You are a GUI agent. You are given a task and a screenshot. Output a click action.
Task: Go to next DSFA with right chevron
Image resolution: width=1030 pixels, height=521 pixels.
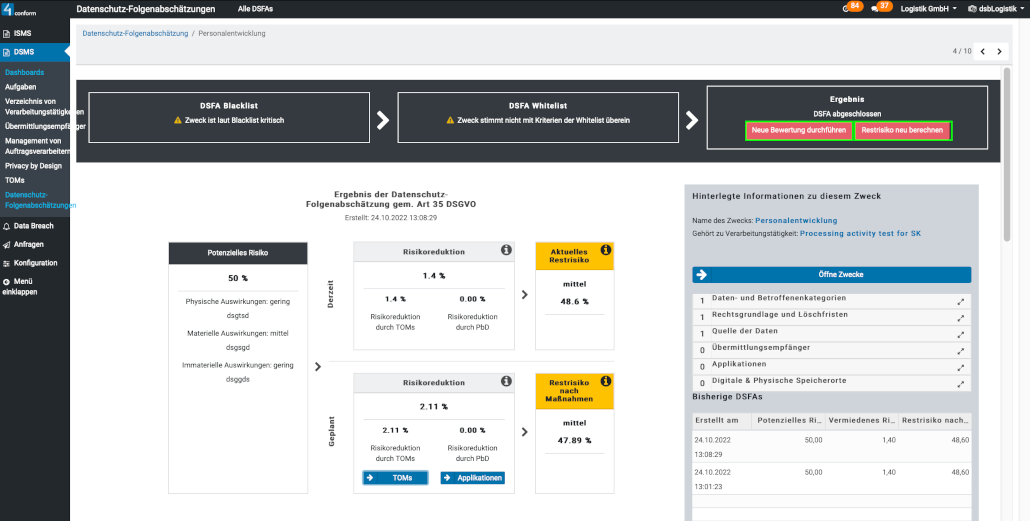click(x=999, y=51)
